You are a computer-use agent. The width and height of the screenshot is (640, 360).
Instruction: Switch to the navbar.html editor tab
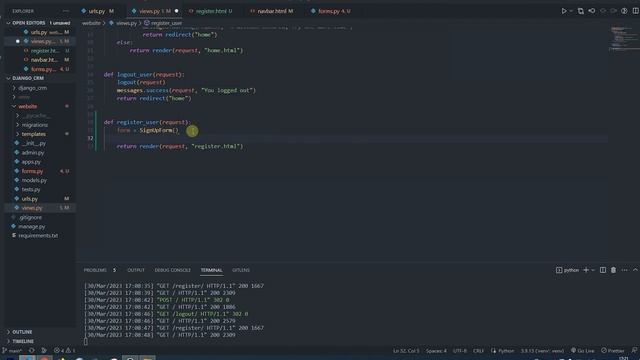click(272, 11)
